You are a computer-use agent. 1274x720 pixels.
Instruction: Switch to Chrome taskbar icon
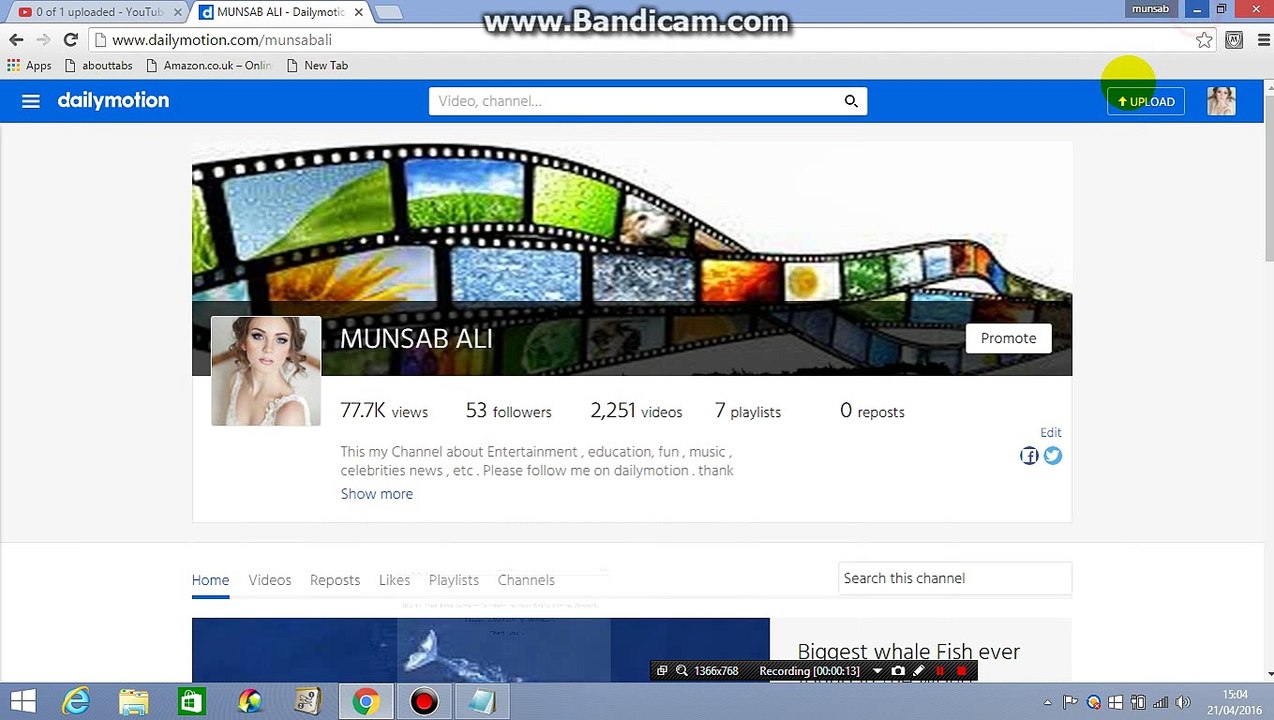[x=366, y=702]
